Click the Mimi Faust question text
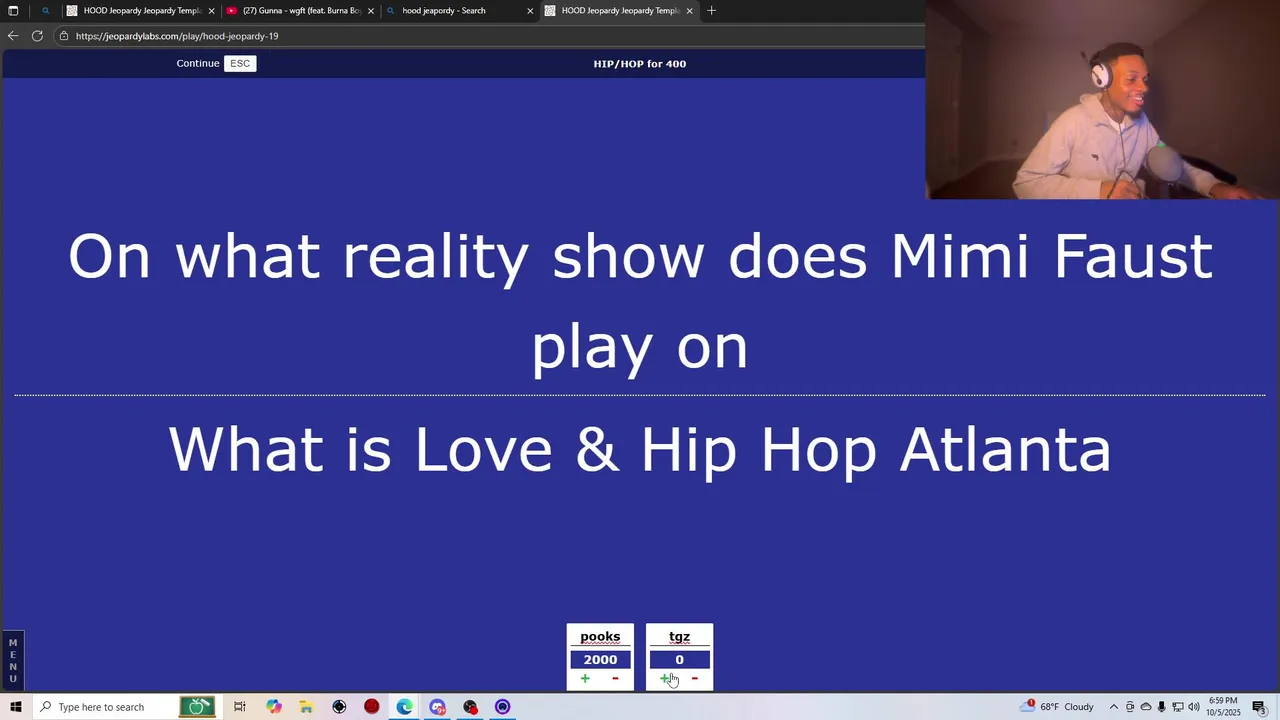The width and height of the screenshot is (1280, 720). click(x=640, y=300)
